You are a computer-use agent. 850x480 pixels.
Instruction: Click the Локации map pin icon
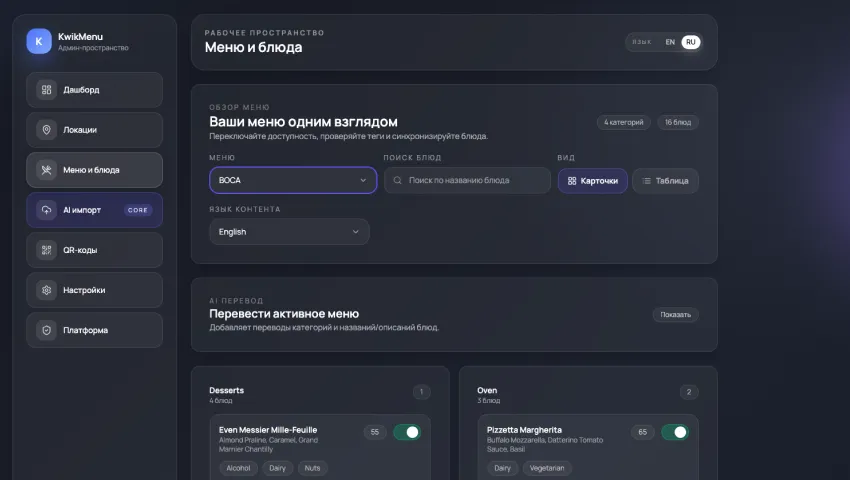pyautogui.click(x=47, y=130)
